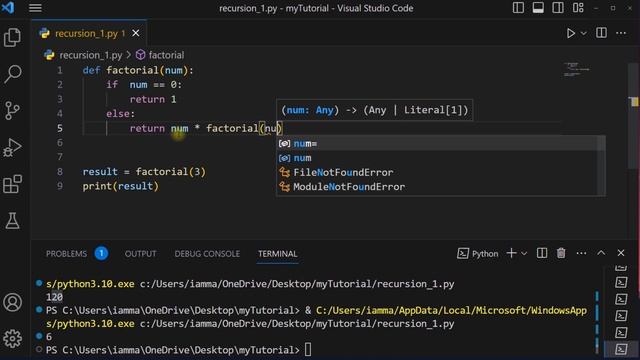
Task: Click the code minimap preview
Action: [x=576, y=70]
